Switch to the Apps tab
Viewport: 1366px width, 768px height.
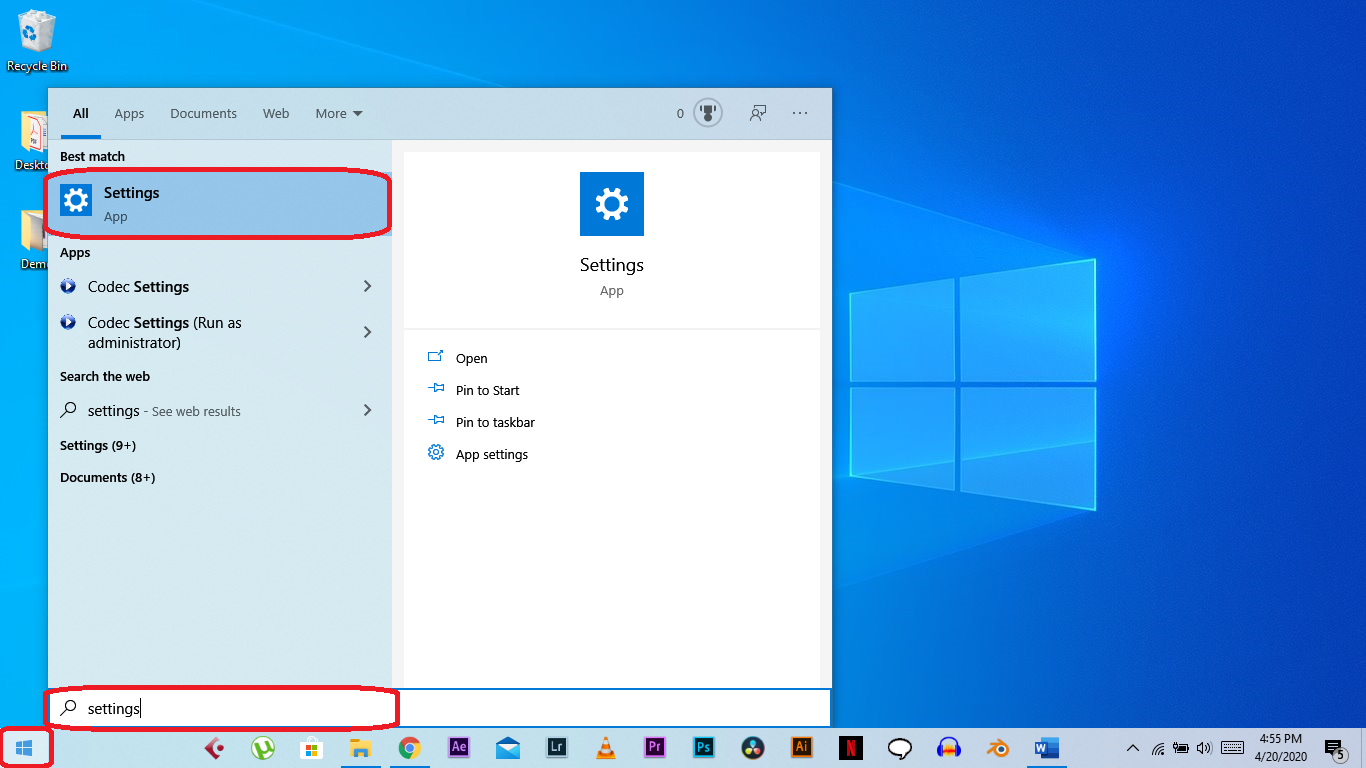(x=129, y=114)
